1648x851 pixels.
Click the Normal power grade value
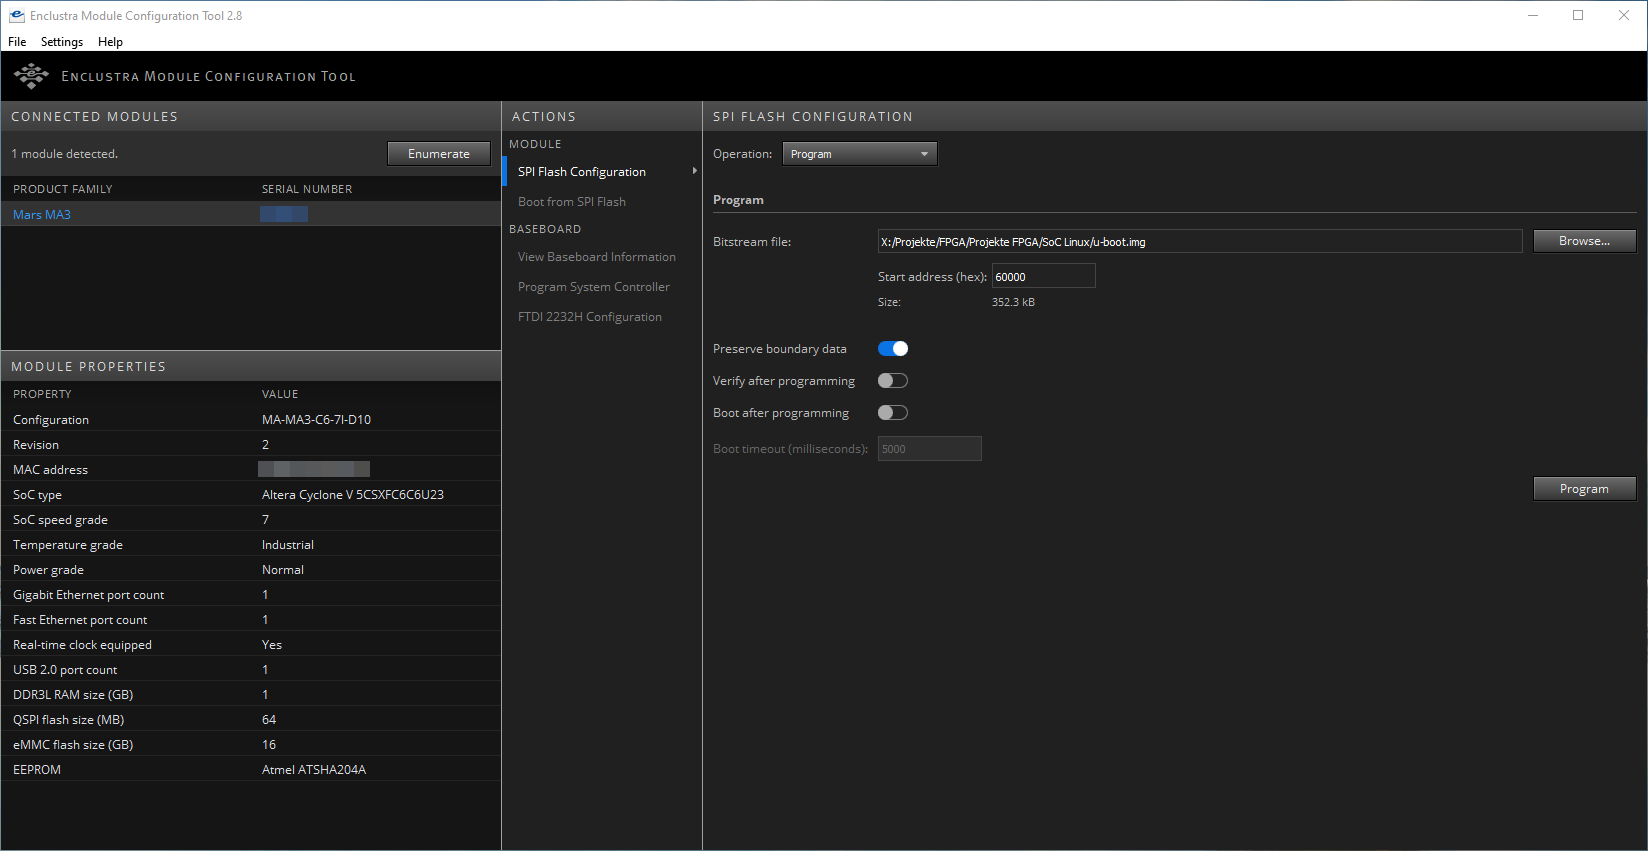point(283,570)
